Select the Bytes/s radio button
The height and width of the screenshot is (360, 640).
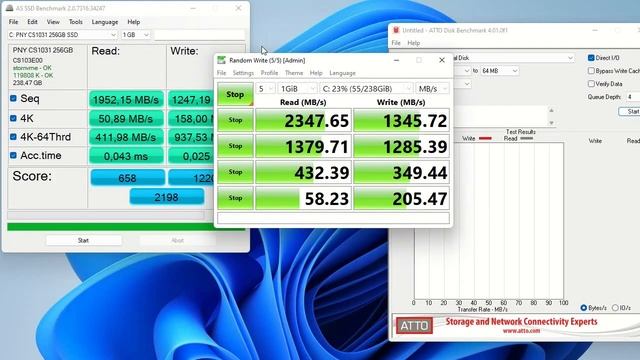tap(584, 308)
